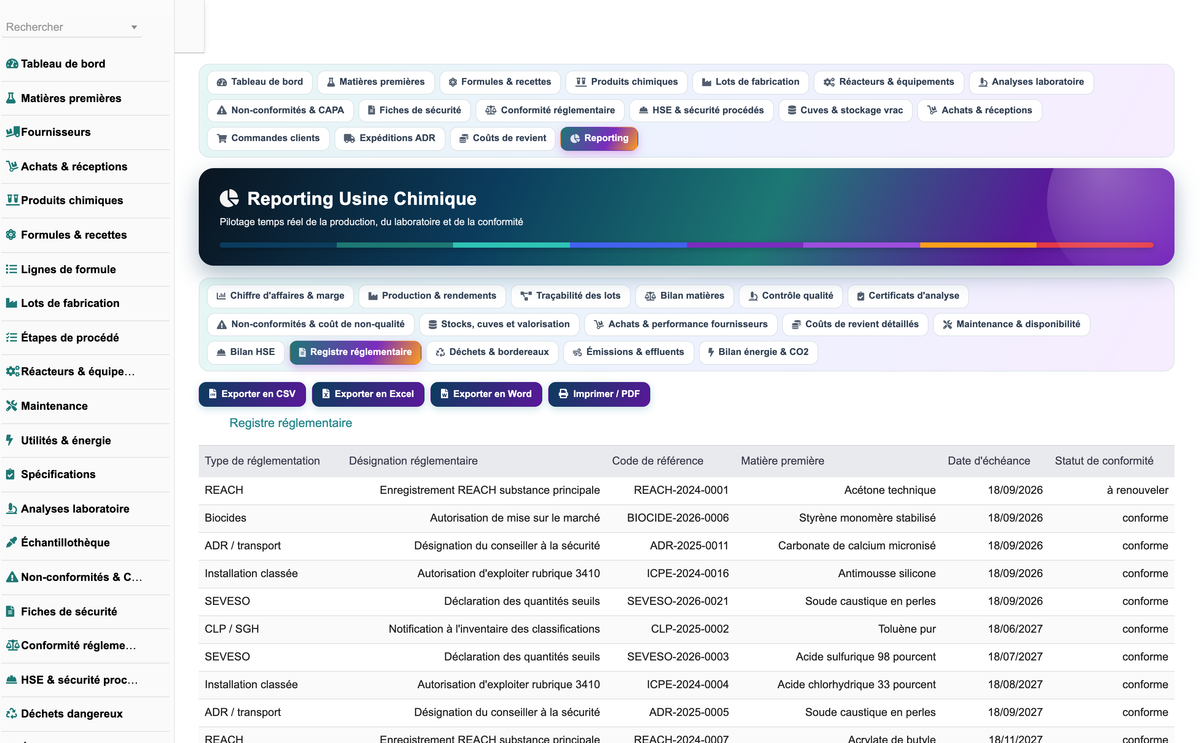Show the Émissions & effluents report

click(x=629, y=352)
